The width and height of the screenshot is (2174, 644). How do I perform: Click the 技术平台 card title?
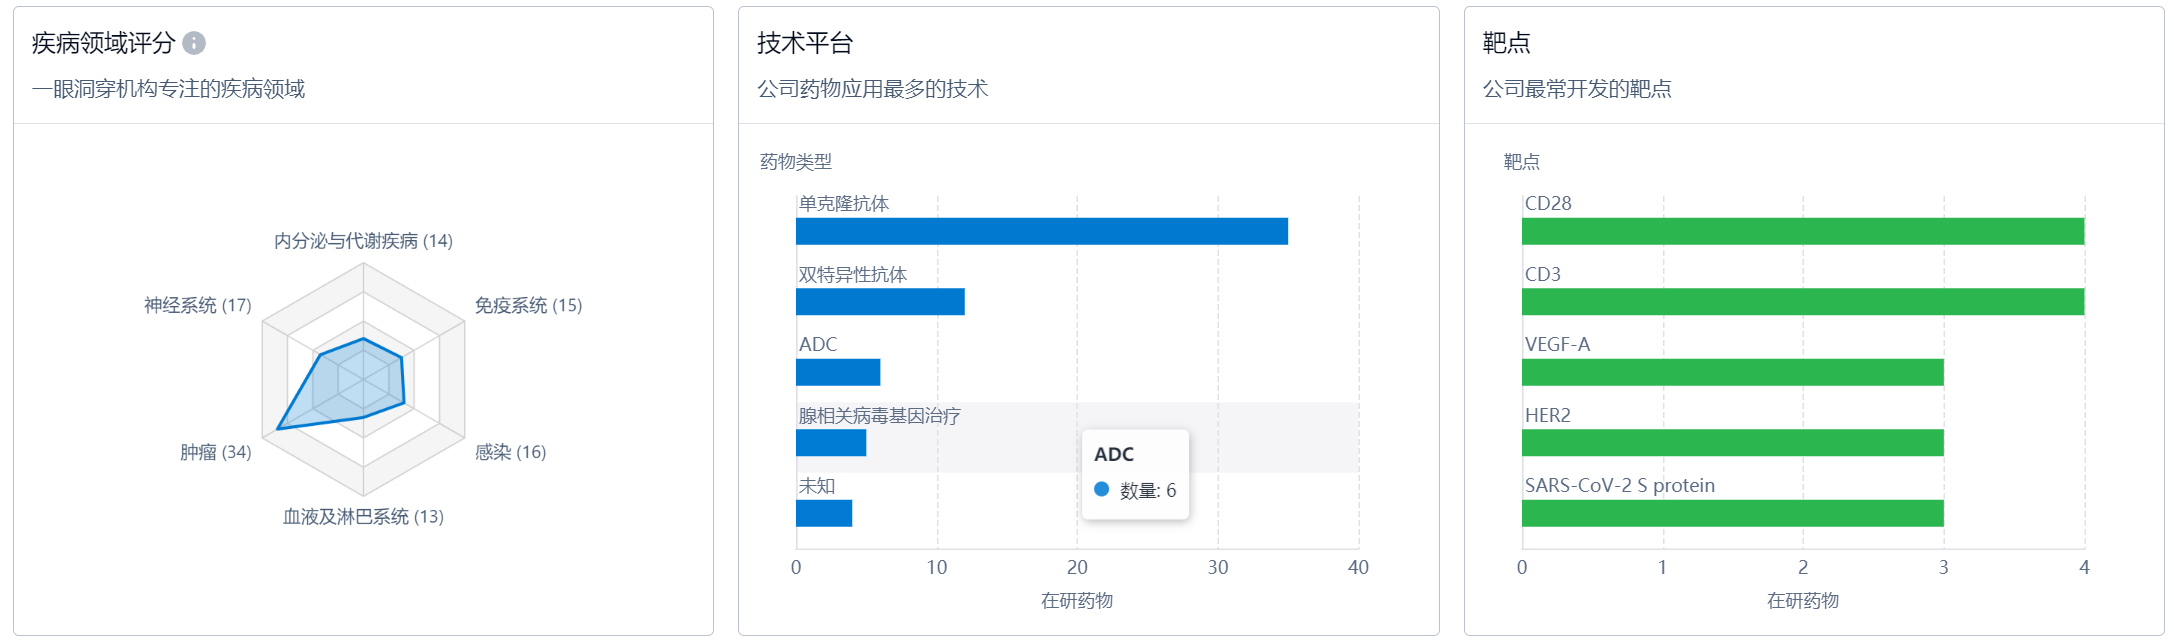coord(805,43)
